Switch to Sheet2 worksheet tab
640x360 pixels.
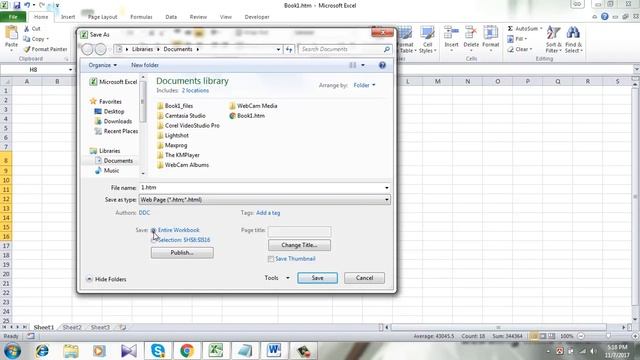click(72, 327)
